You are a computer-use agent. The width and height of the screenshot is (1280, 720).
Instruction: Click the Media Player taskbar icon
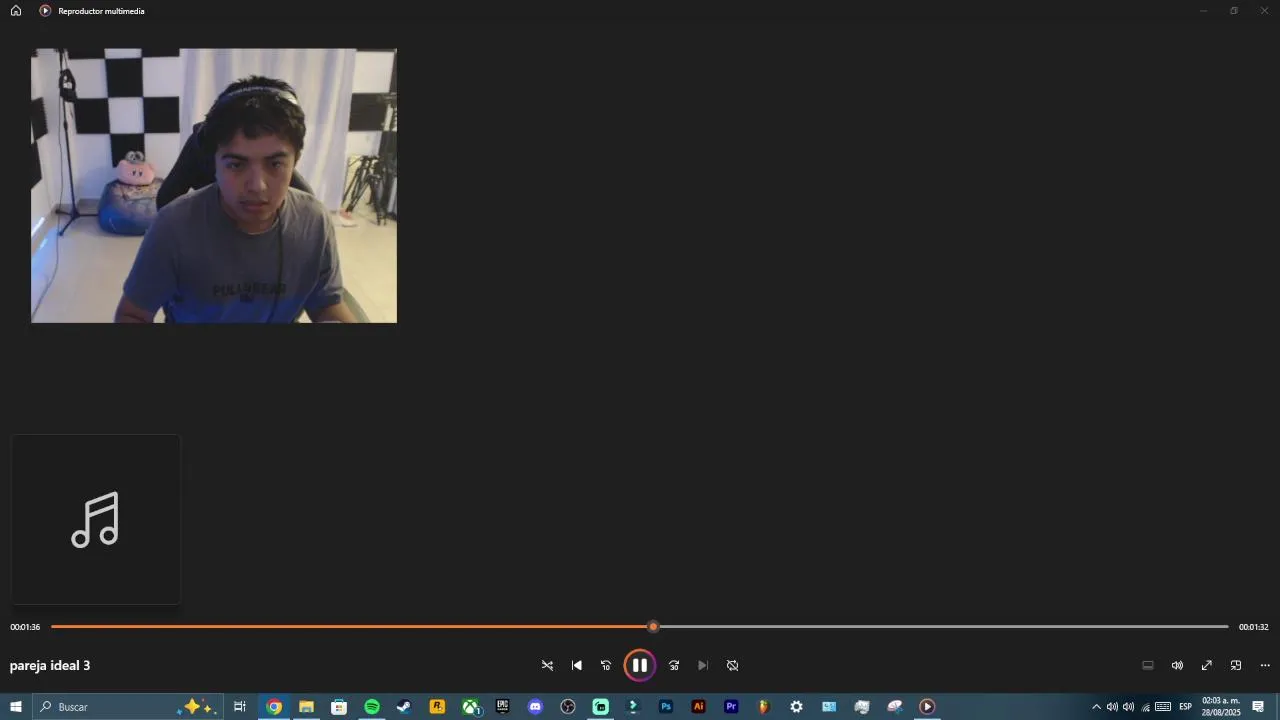pos(927,707)
